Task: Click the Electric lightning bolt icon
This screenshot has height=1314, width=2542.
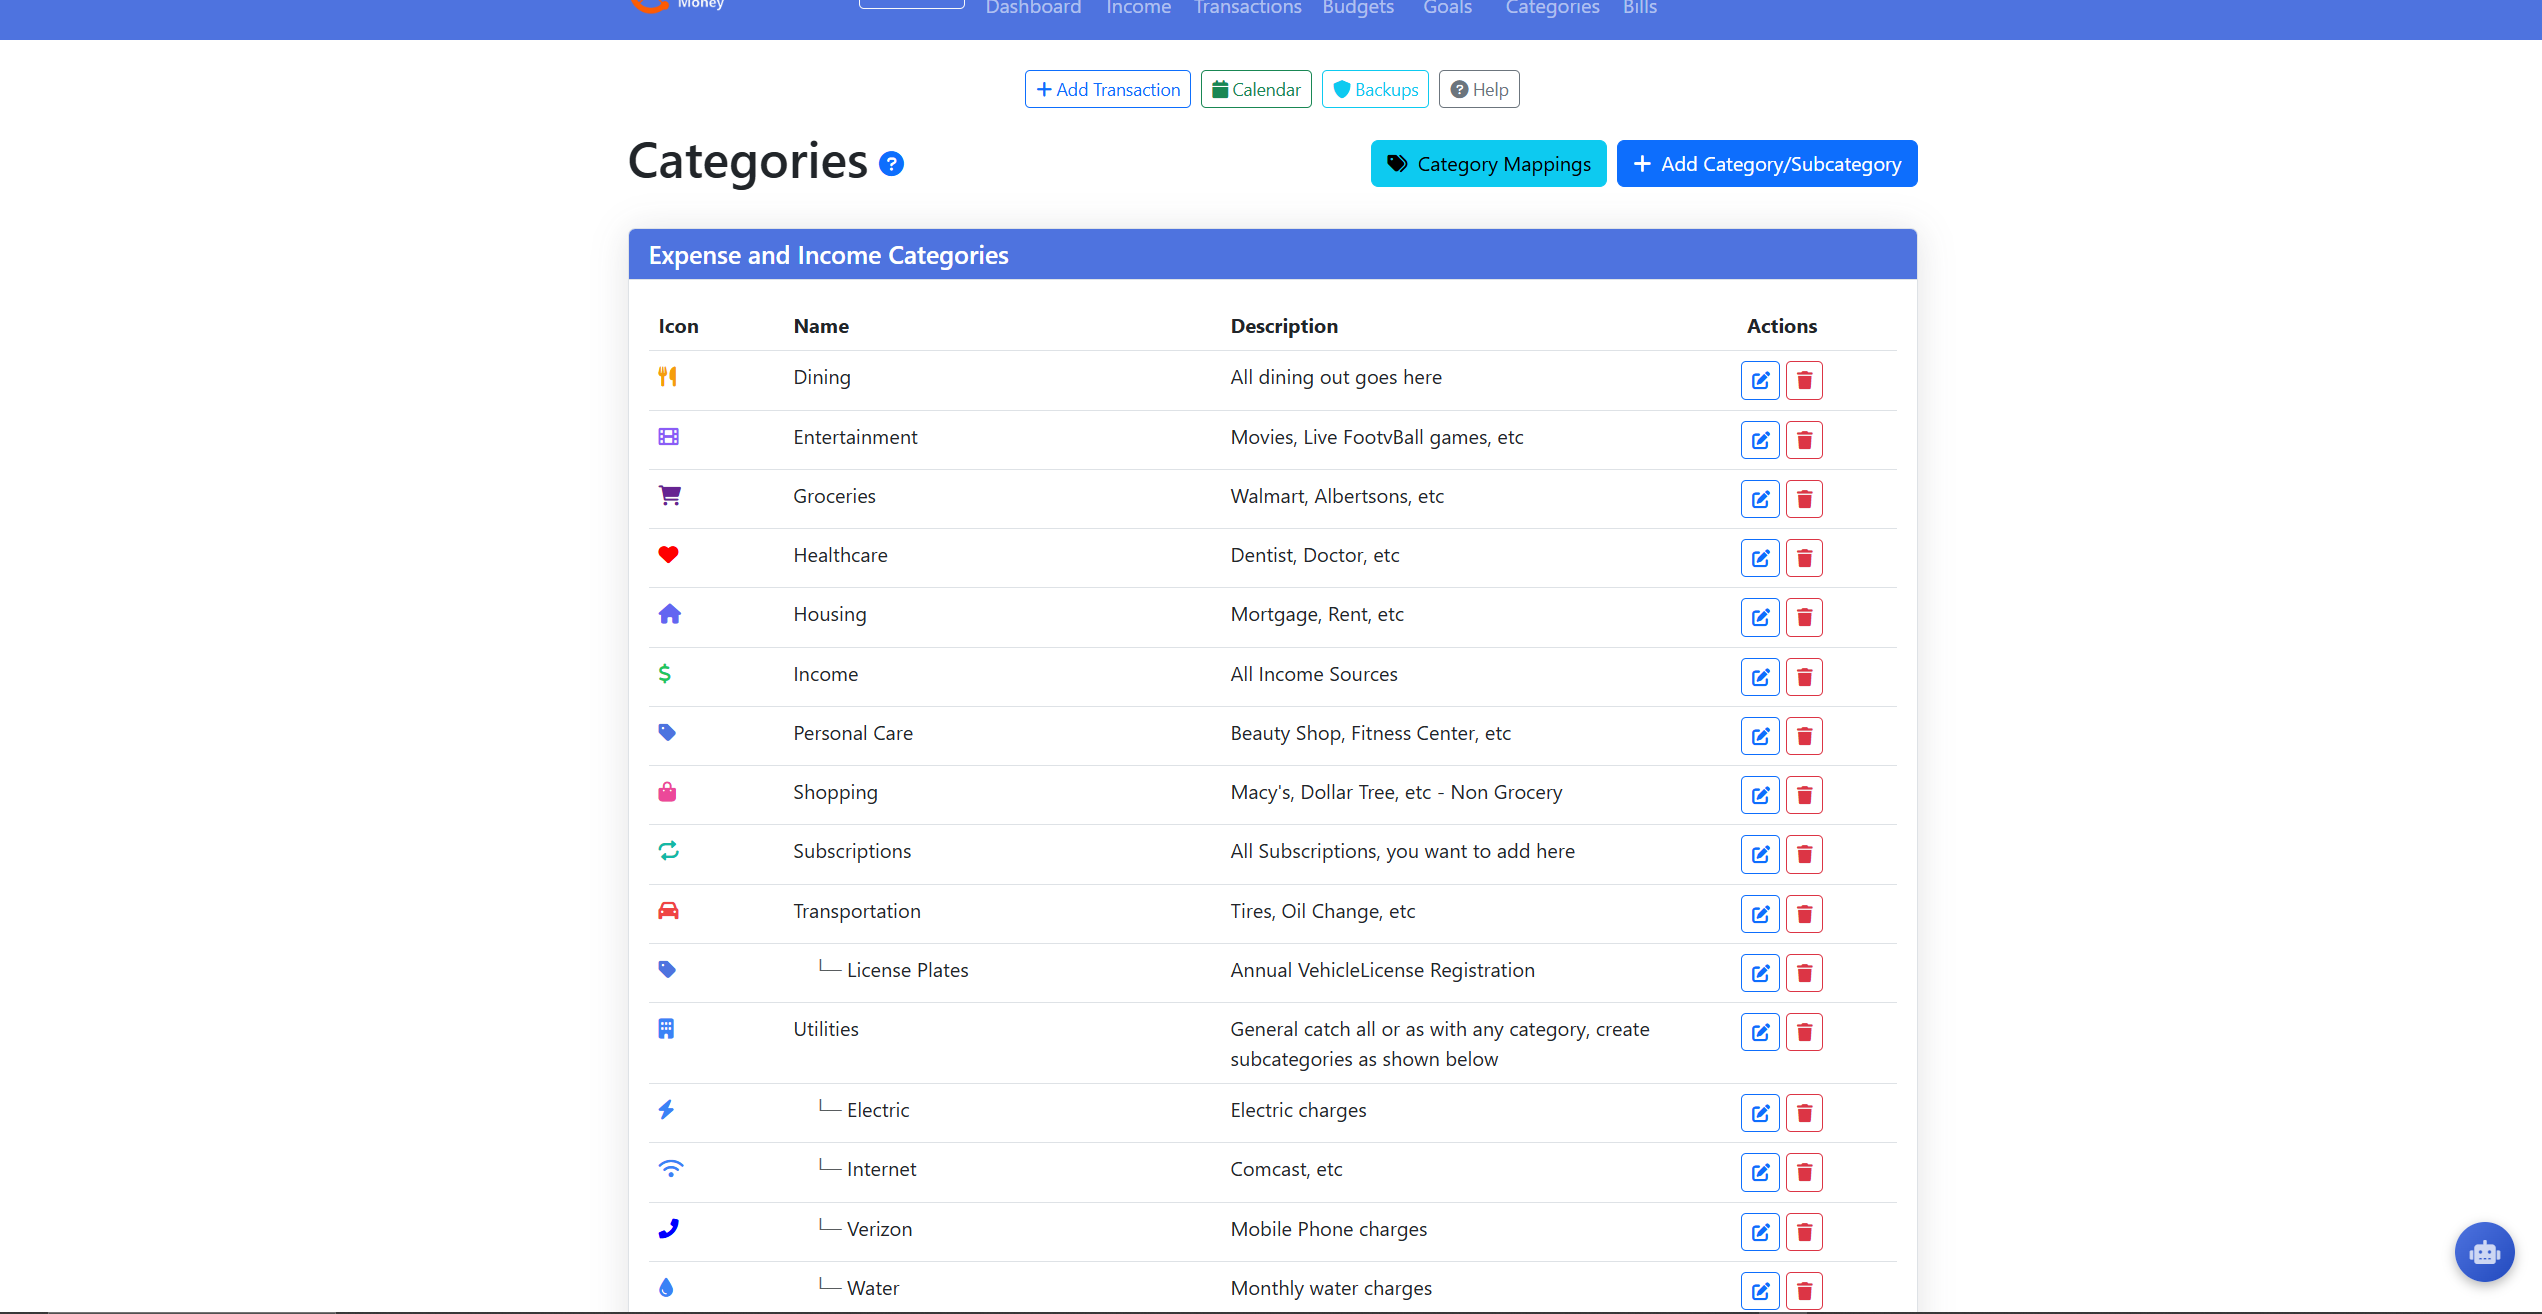Action: pyautogui.click(x=666, y=1109)
